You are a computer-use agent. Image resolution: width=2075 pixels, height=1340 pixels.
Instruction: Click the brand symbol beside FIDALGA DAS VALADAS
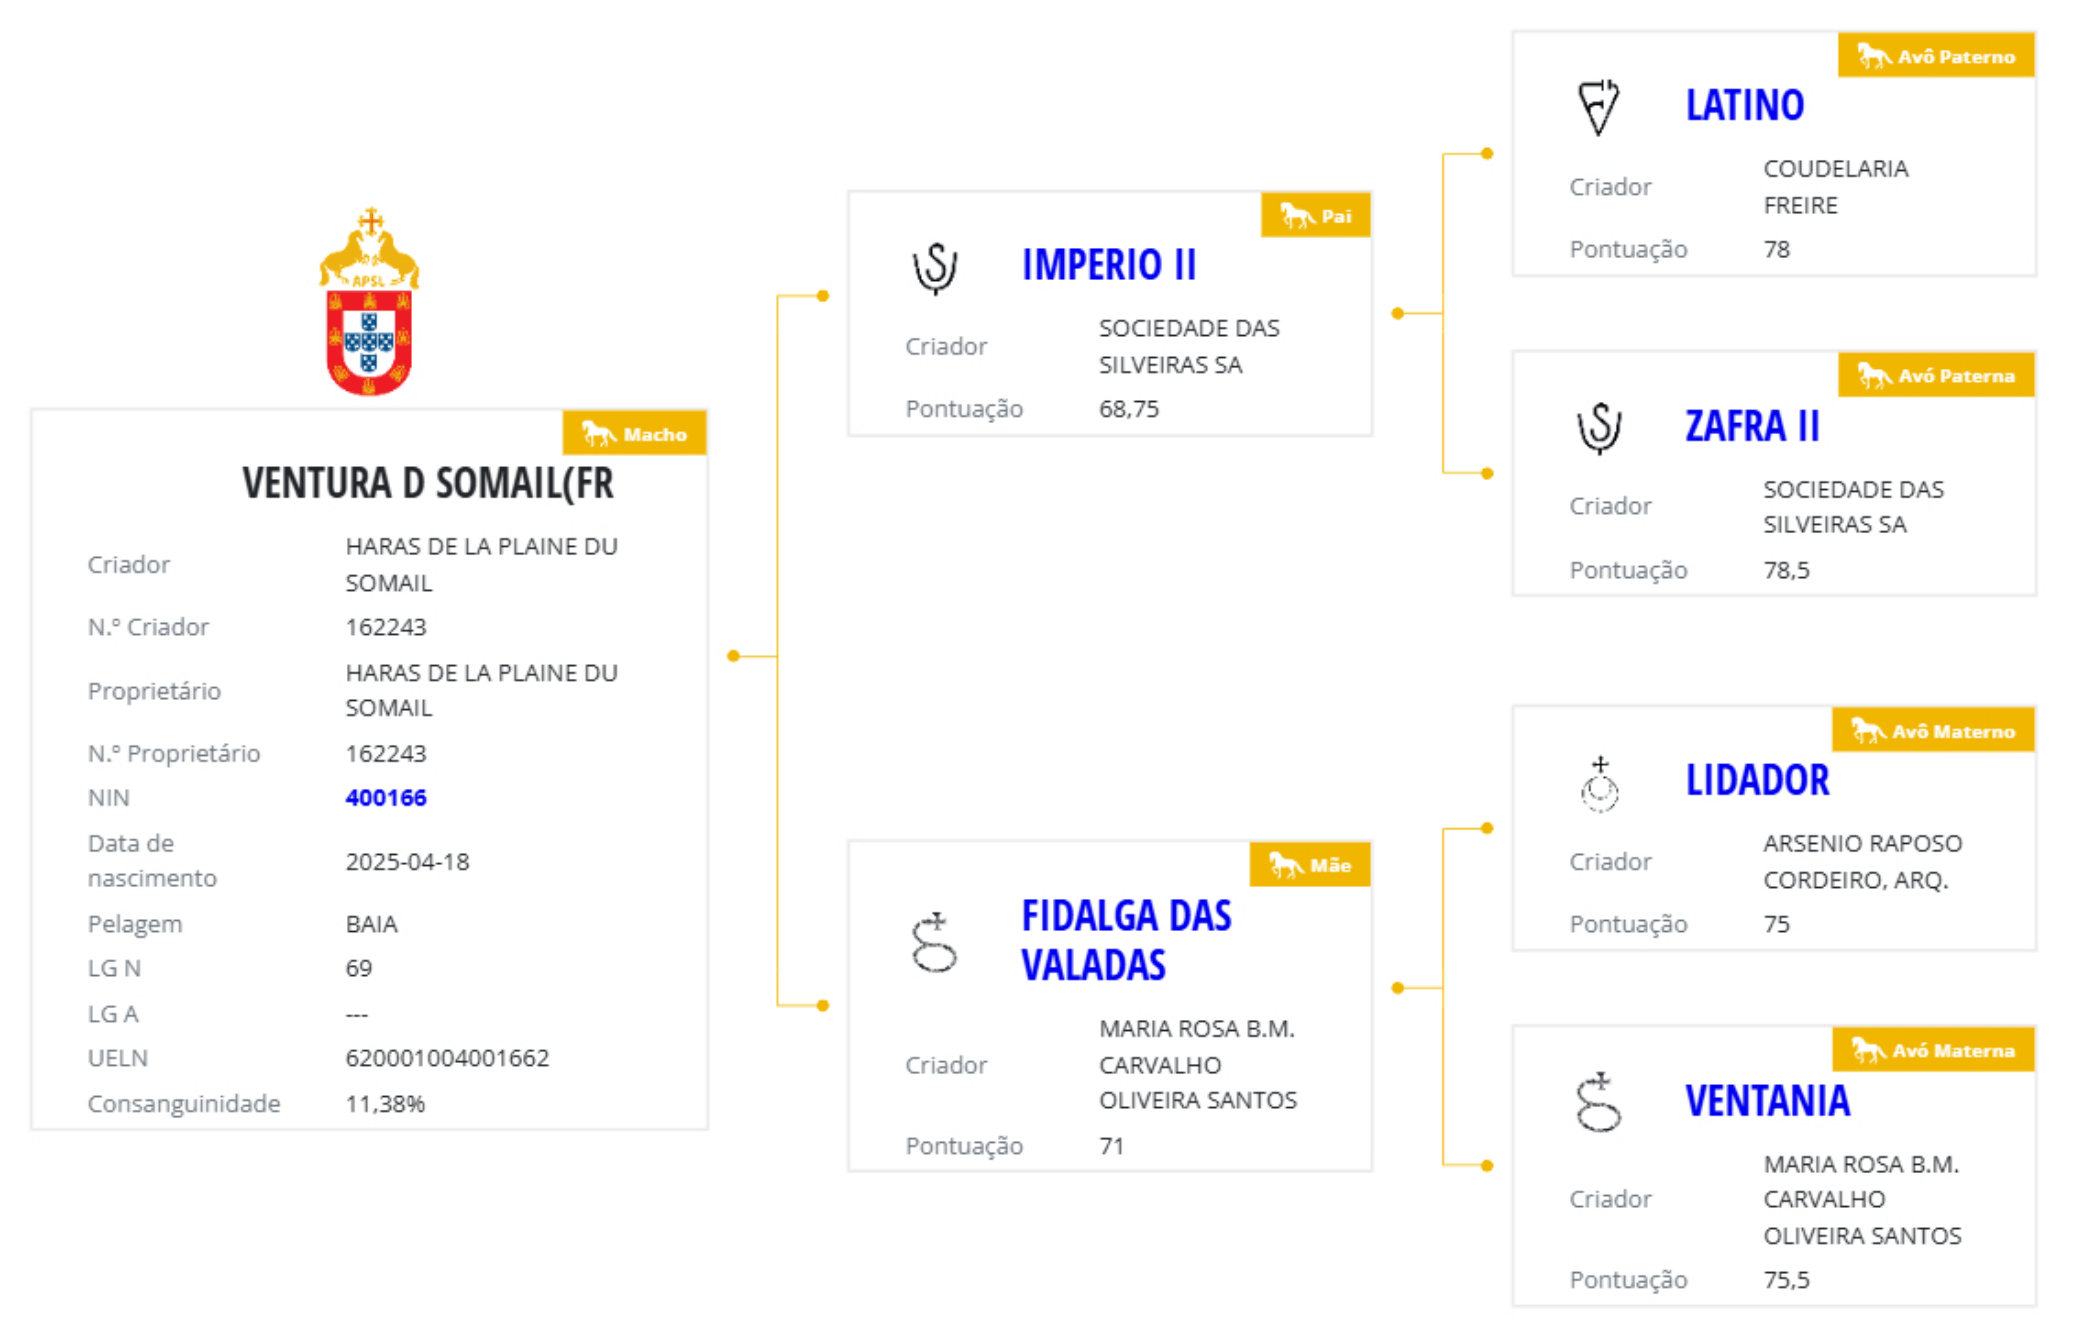pos(934,942)
